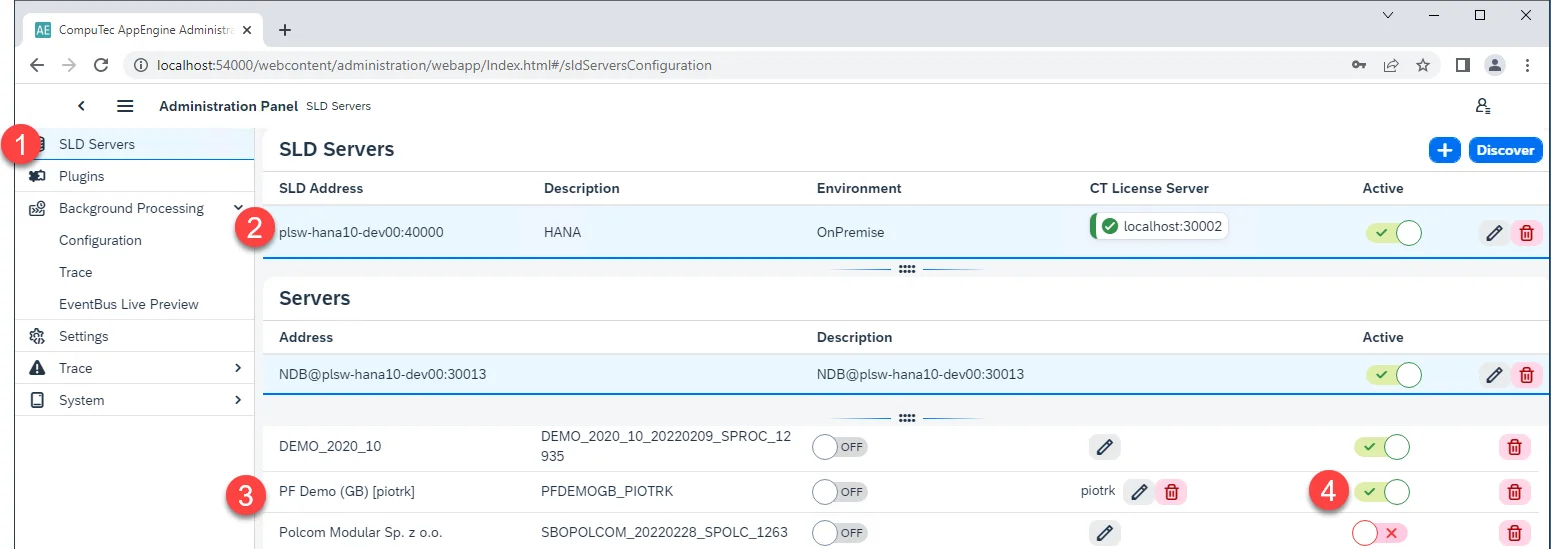The image size is (1551, 549).
Task: Delete the PF Demo (GB) company row
Action: click(1514, 492)
